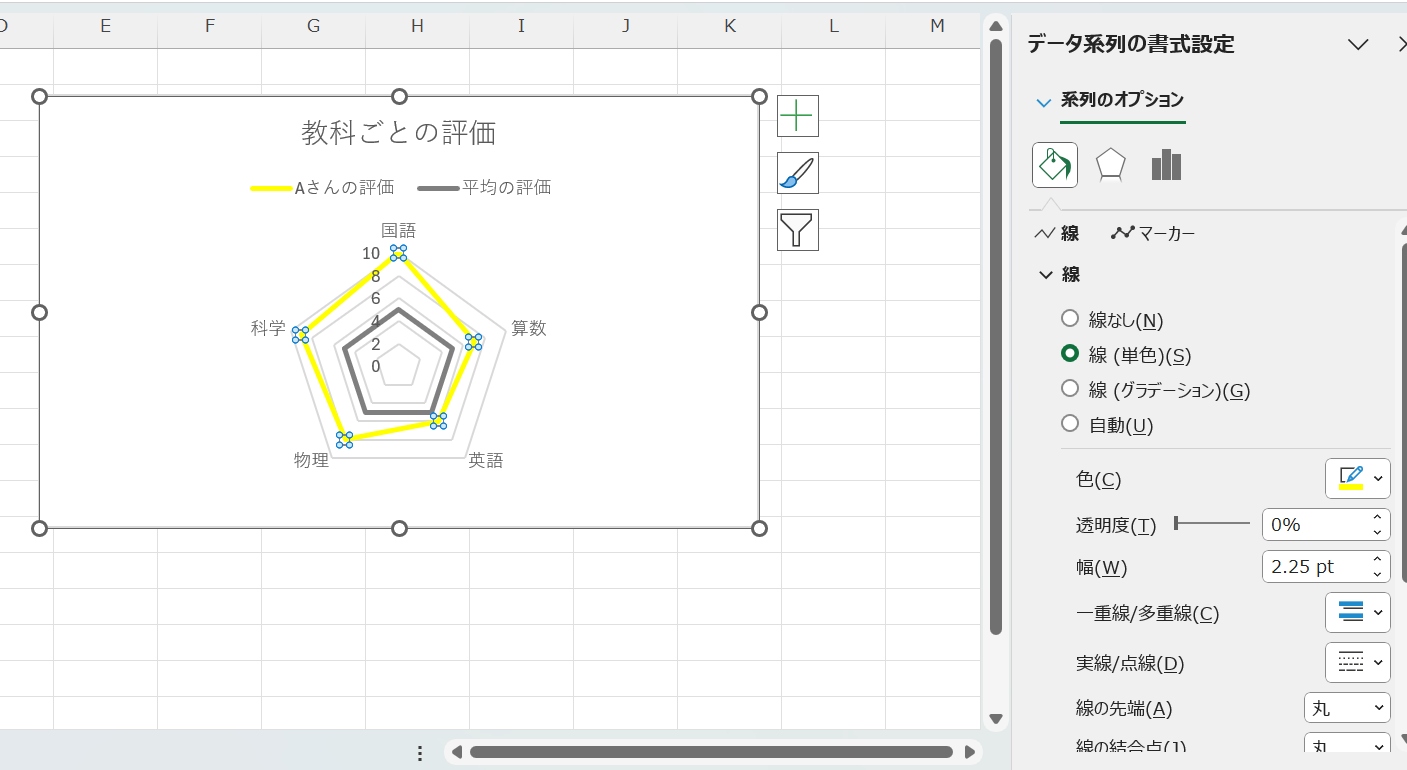Open Chart Styles with the brush icon

coord(797,172)
